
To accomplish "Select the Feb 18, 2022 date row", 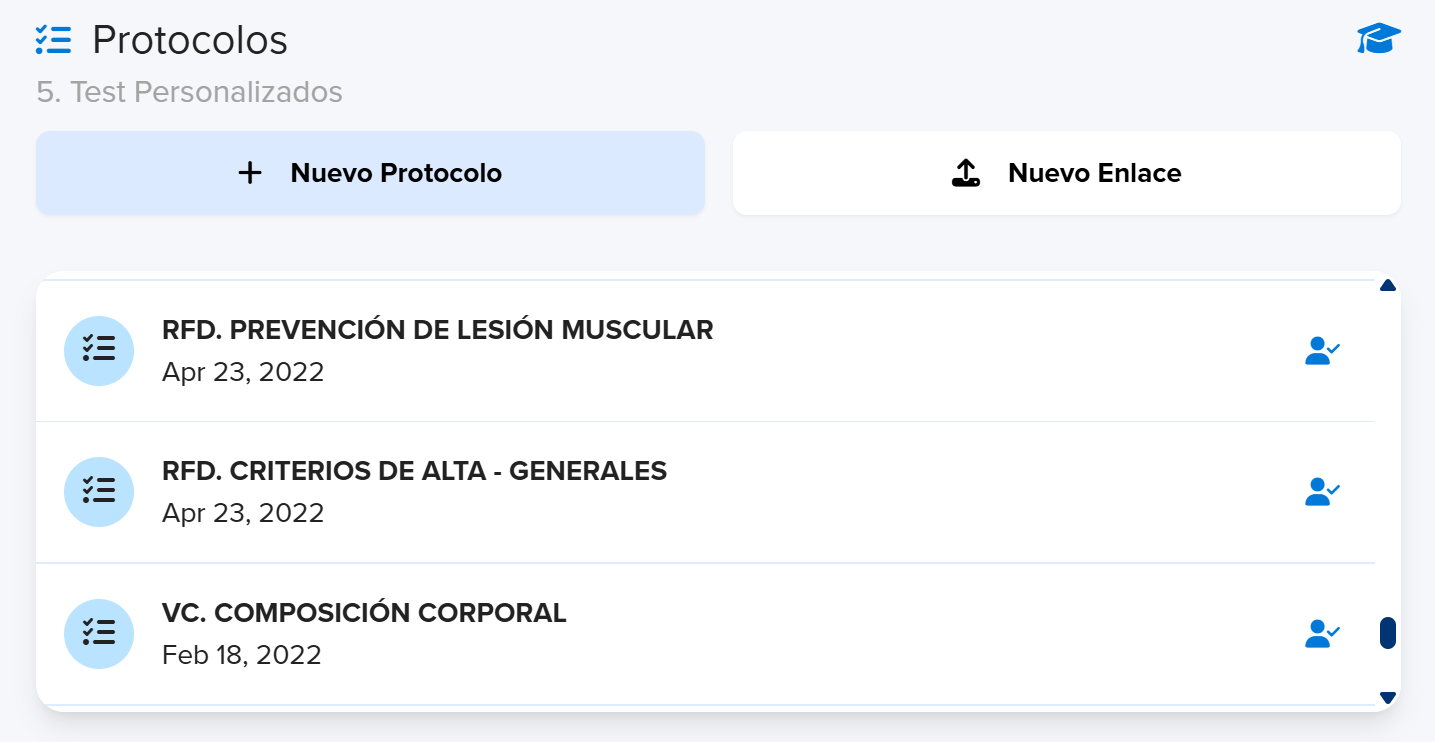I will (242, 655).
